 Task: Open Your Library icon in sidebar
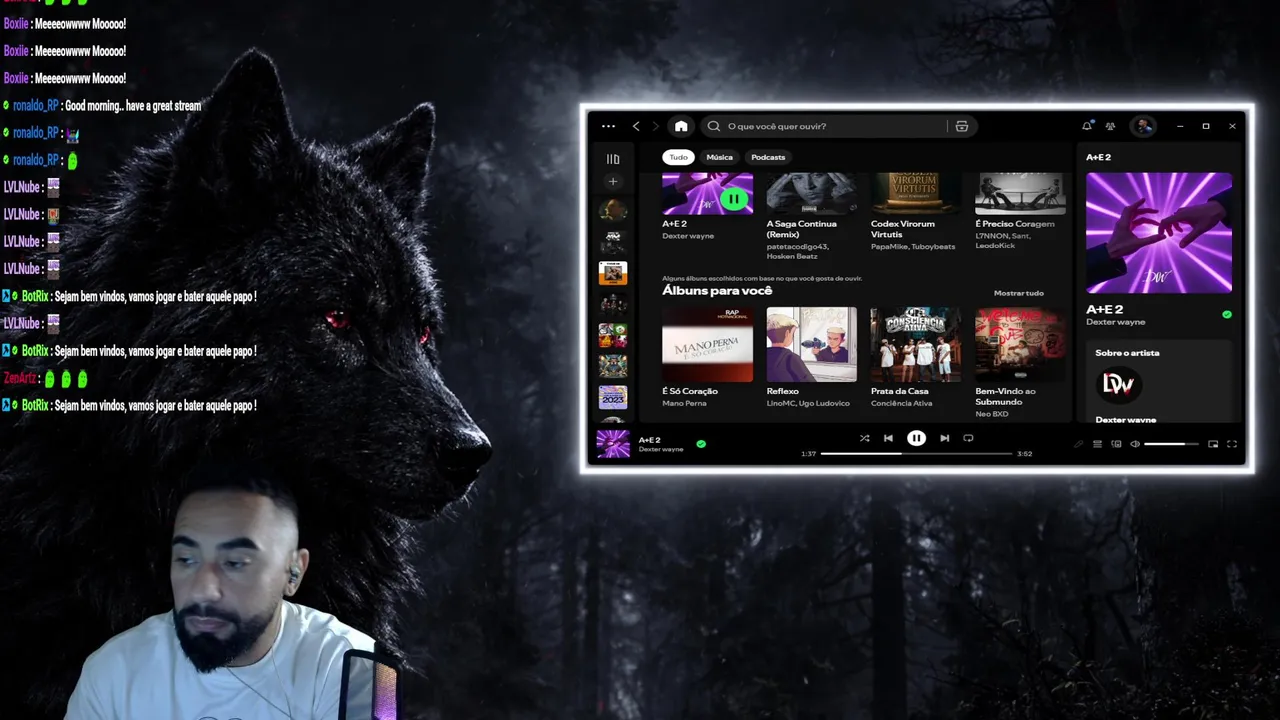(613, 159)
